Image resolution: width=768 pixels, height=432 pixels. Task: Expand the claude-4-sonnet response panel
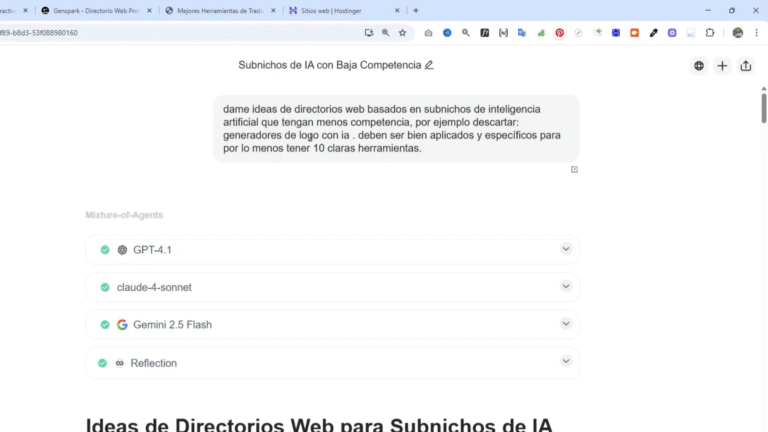[x=566, y=286]
